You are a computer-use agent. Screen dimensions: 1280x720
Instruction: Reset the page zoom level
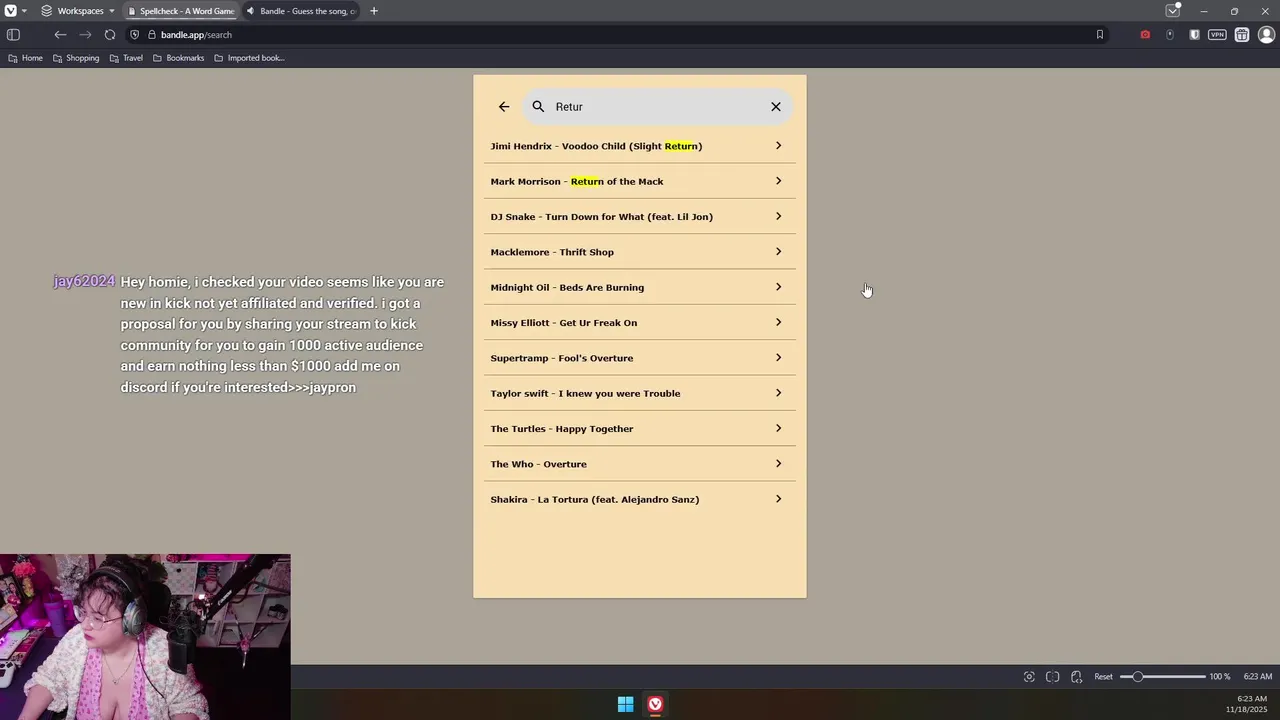click(1103, 677)
